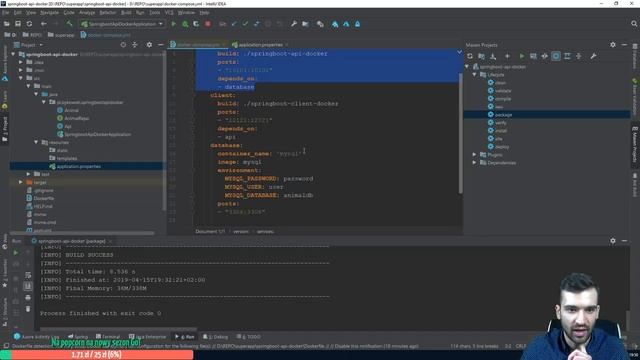Collapse the springboot-api-docker project root
Screen dimensions: 640x360
coord(13,54)
